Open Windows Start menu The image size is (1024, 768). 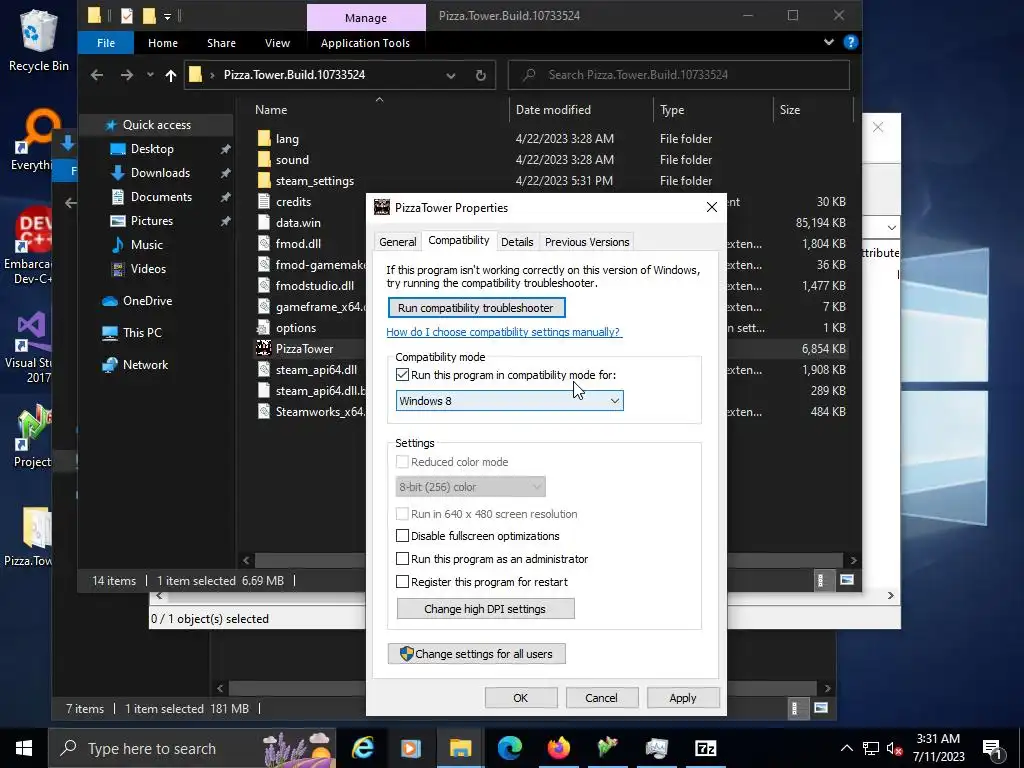click(x=24, y=748)
